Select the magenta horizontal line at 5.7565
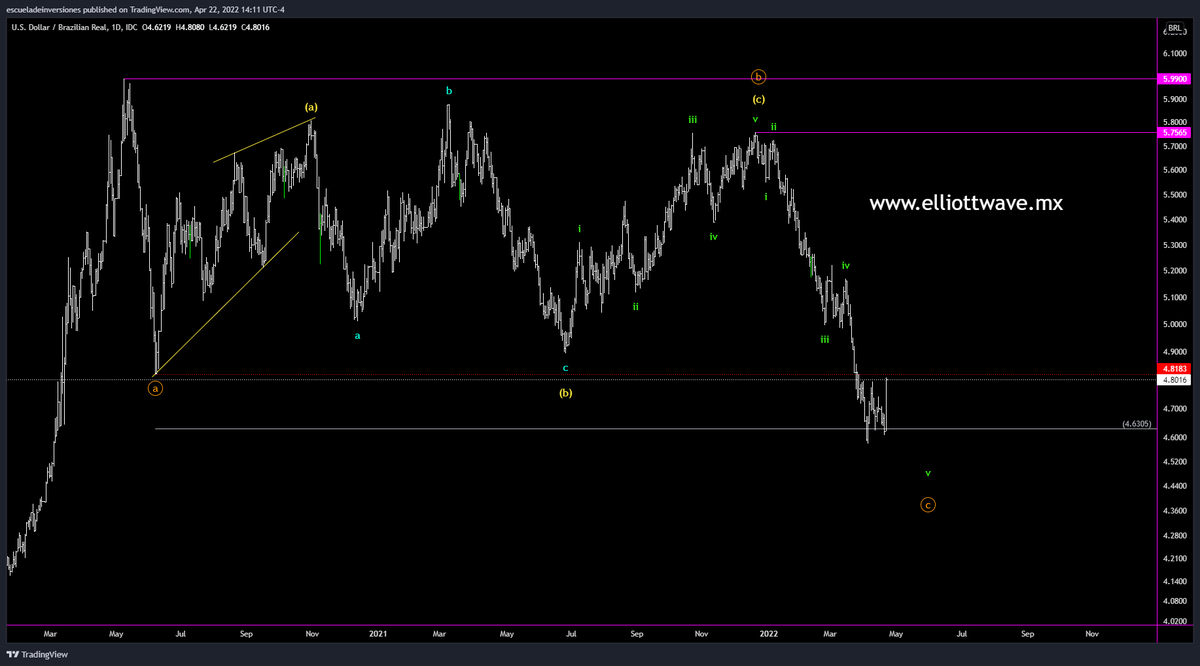The width and height of the screenshot is (1200, 666). [x=956, y=132]
